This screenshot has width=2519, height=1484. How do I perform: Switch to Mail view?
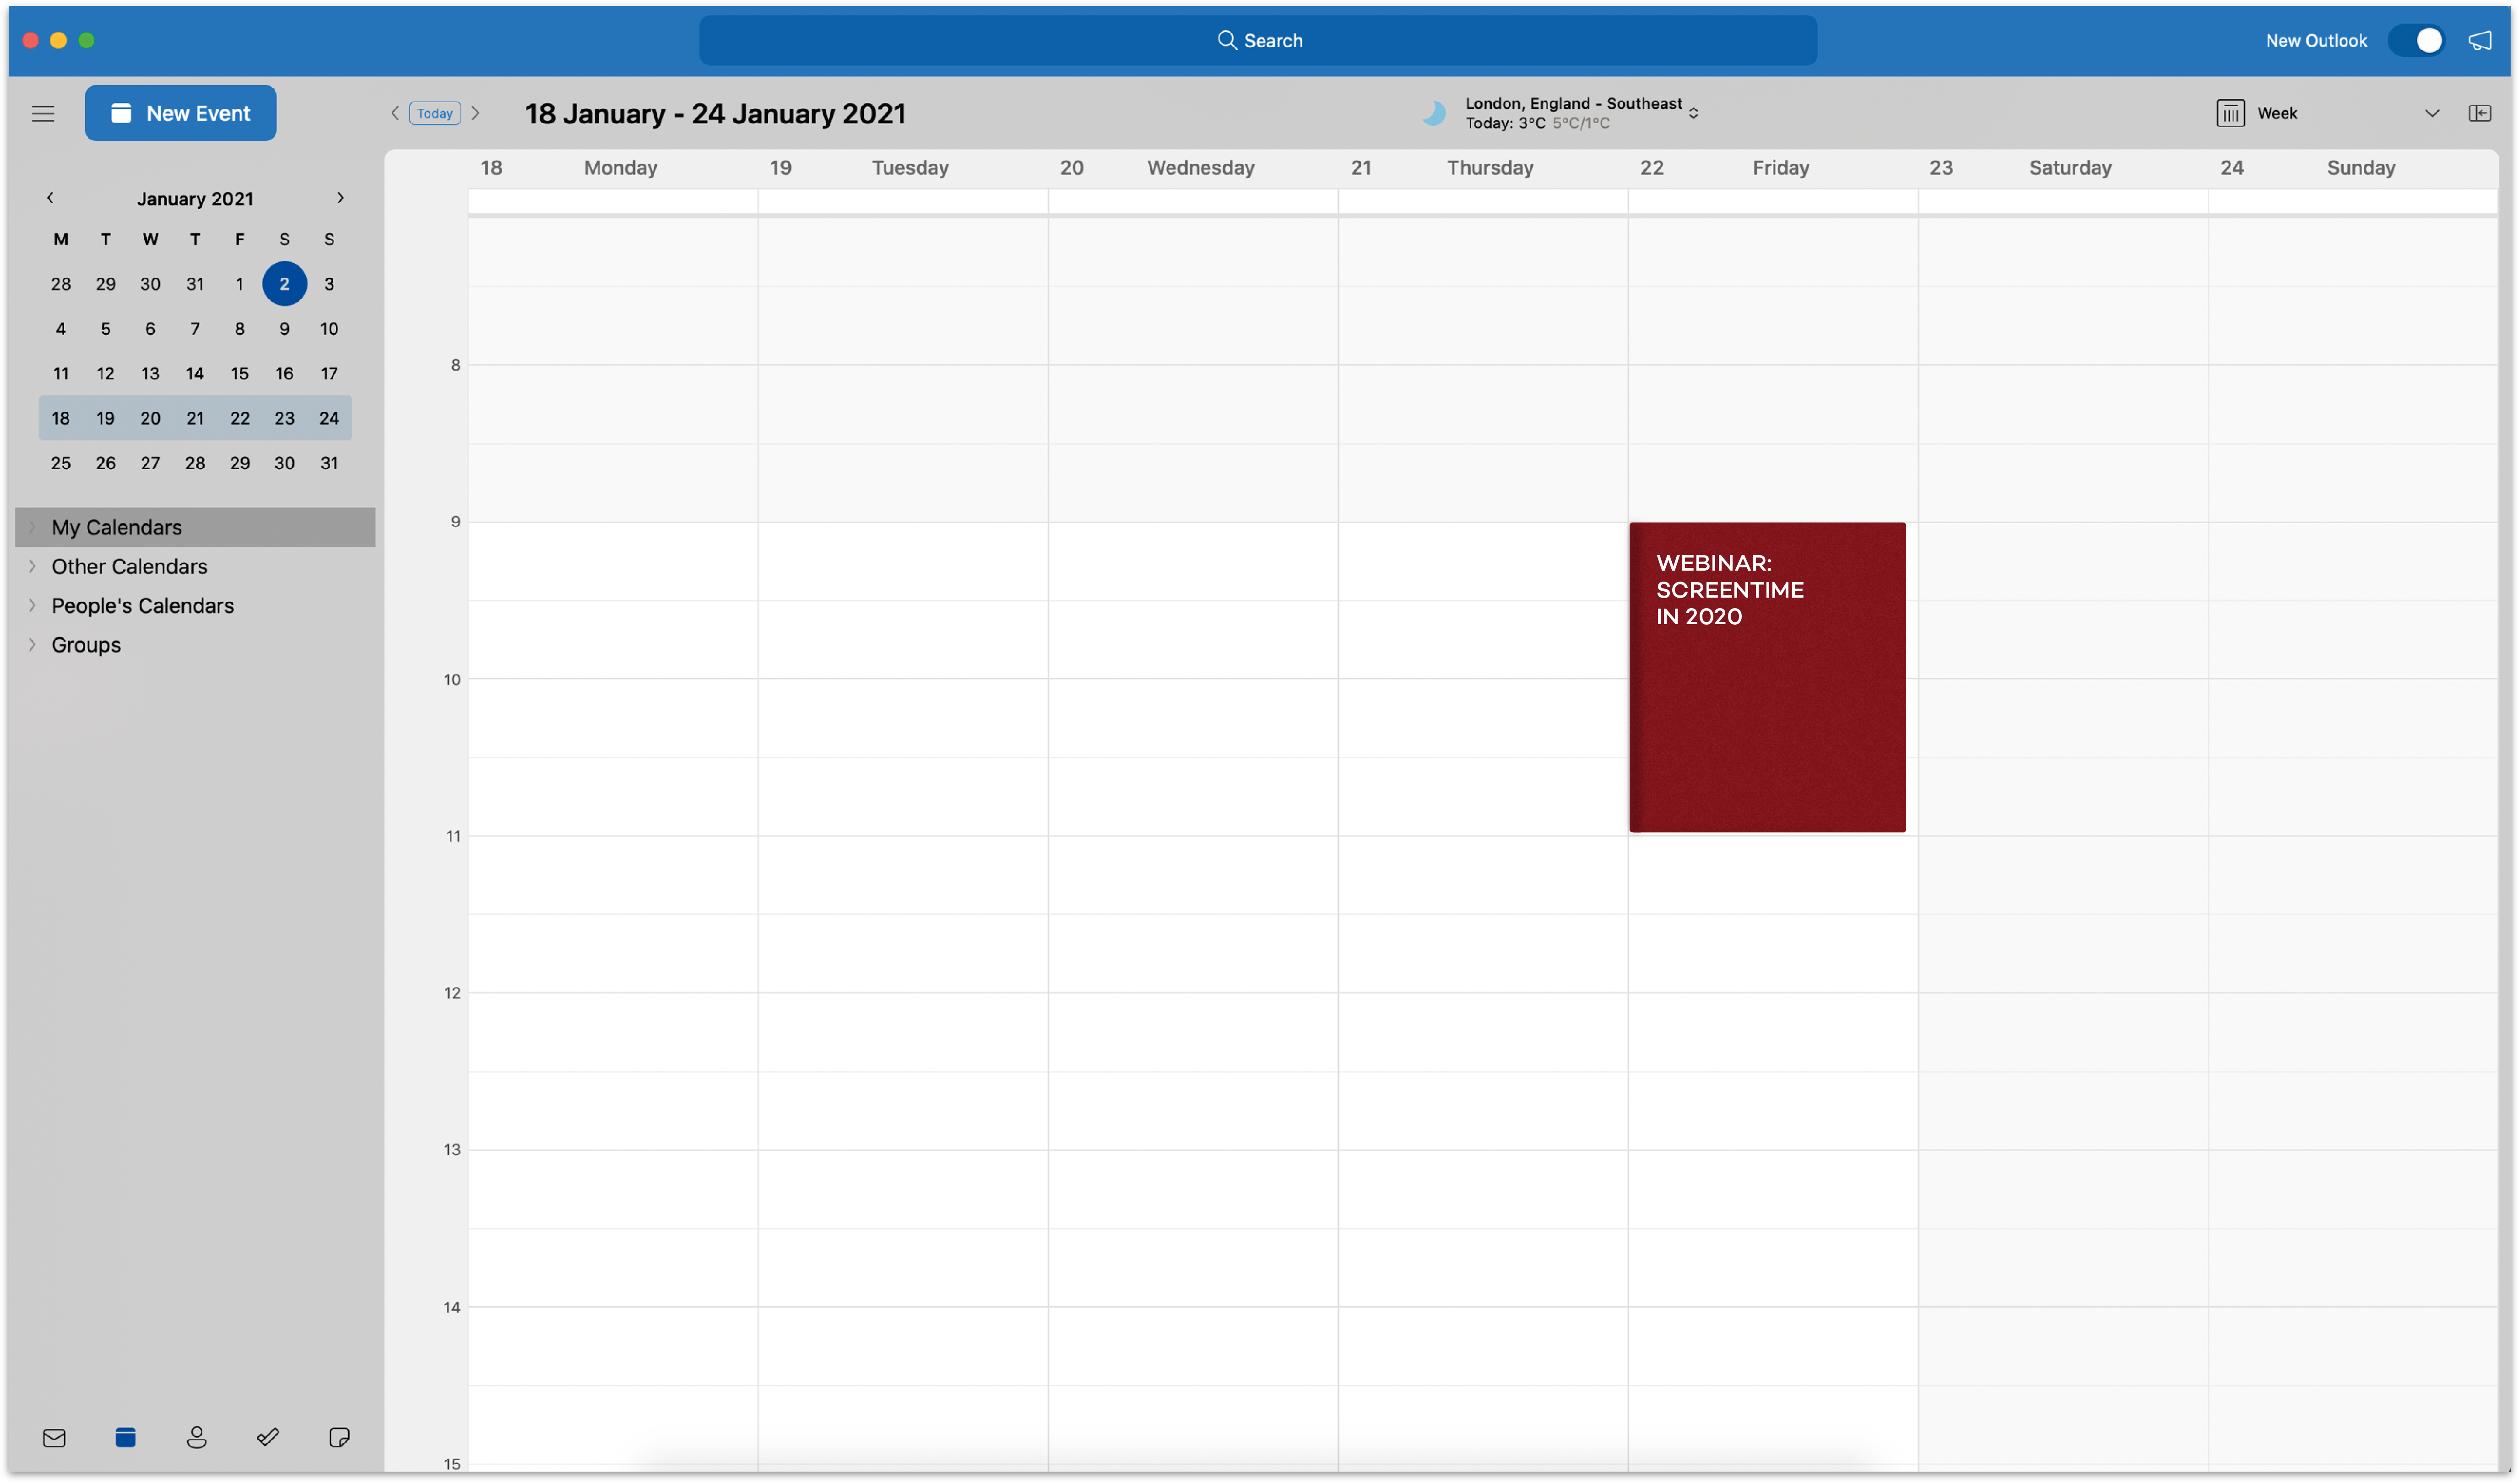point(54,1438)
